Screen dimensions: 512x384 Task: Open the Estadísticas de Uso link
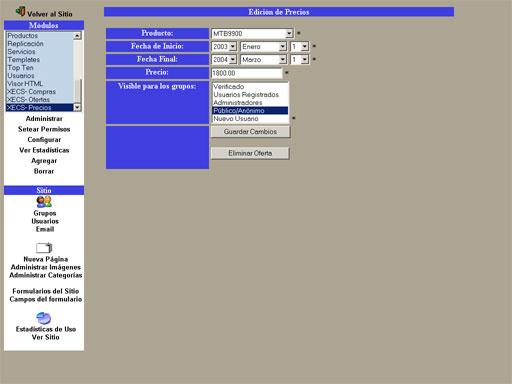[x=46, y=329]
